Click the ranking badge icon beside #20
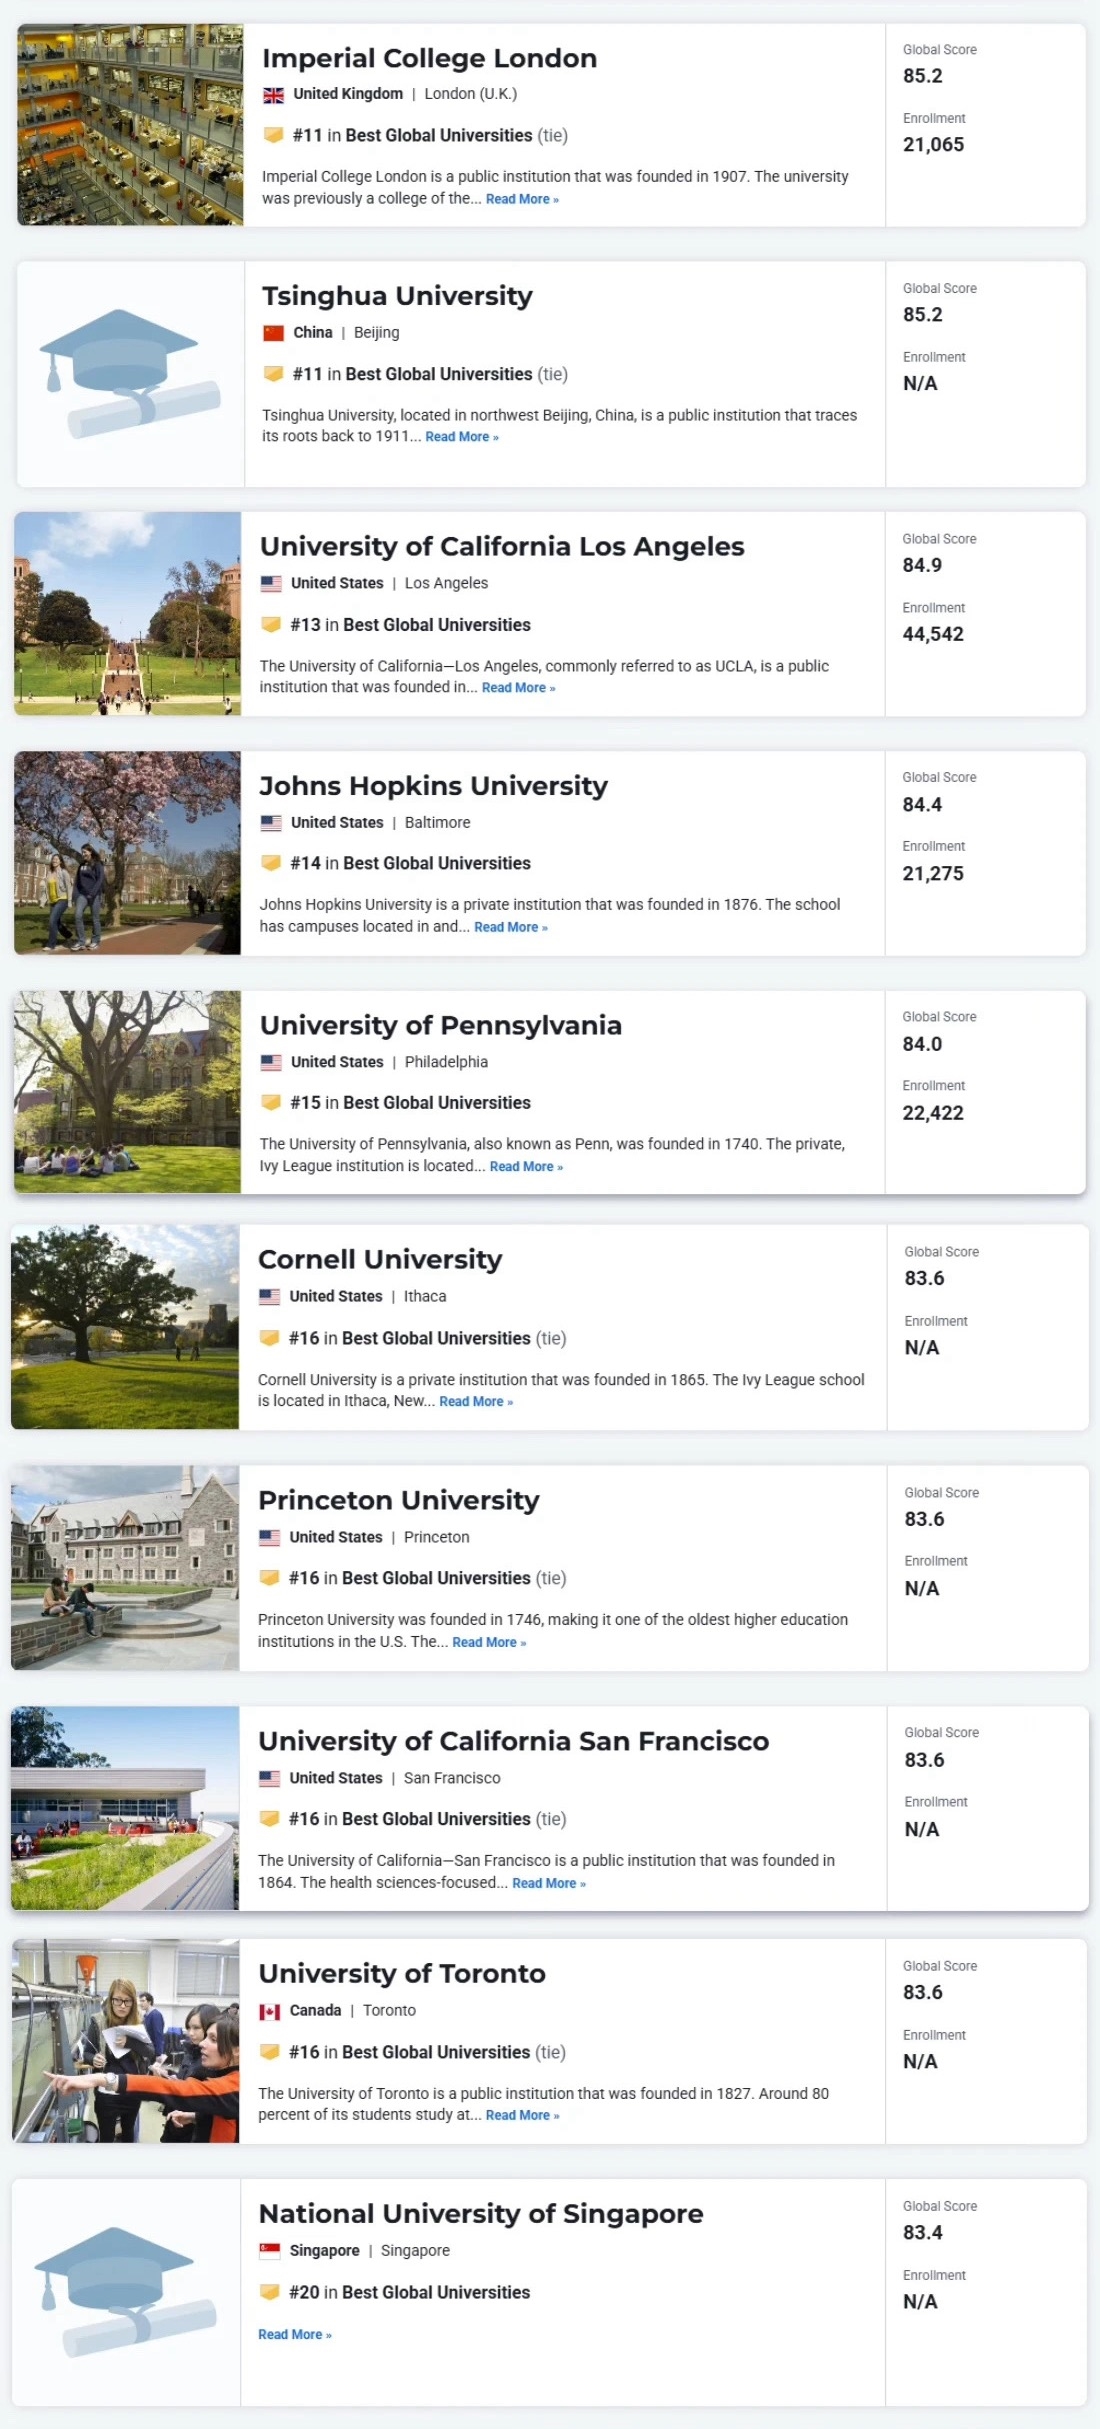This screenshot has height=2429, width=1100. (269, 2292)
